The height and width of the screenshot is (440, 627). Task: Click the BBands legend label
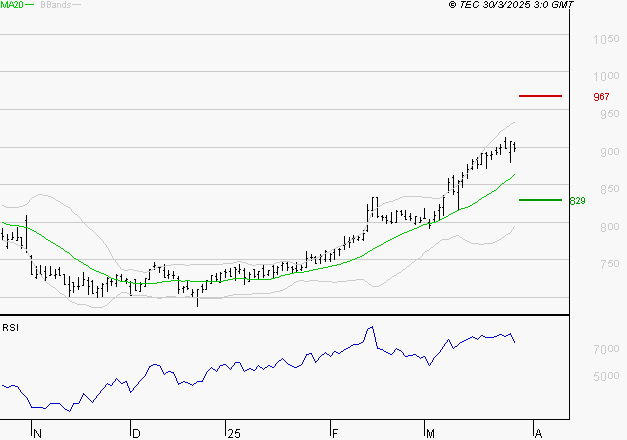point(56,5)
